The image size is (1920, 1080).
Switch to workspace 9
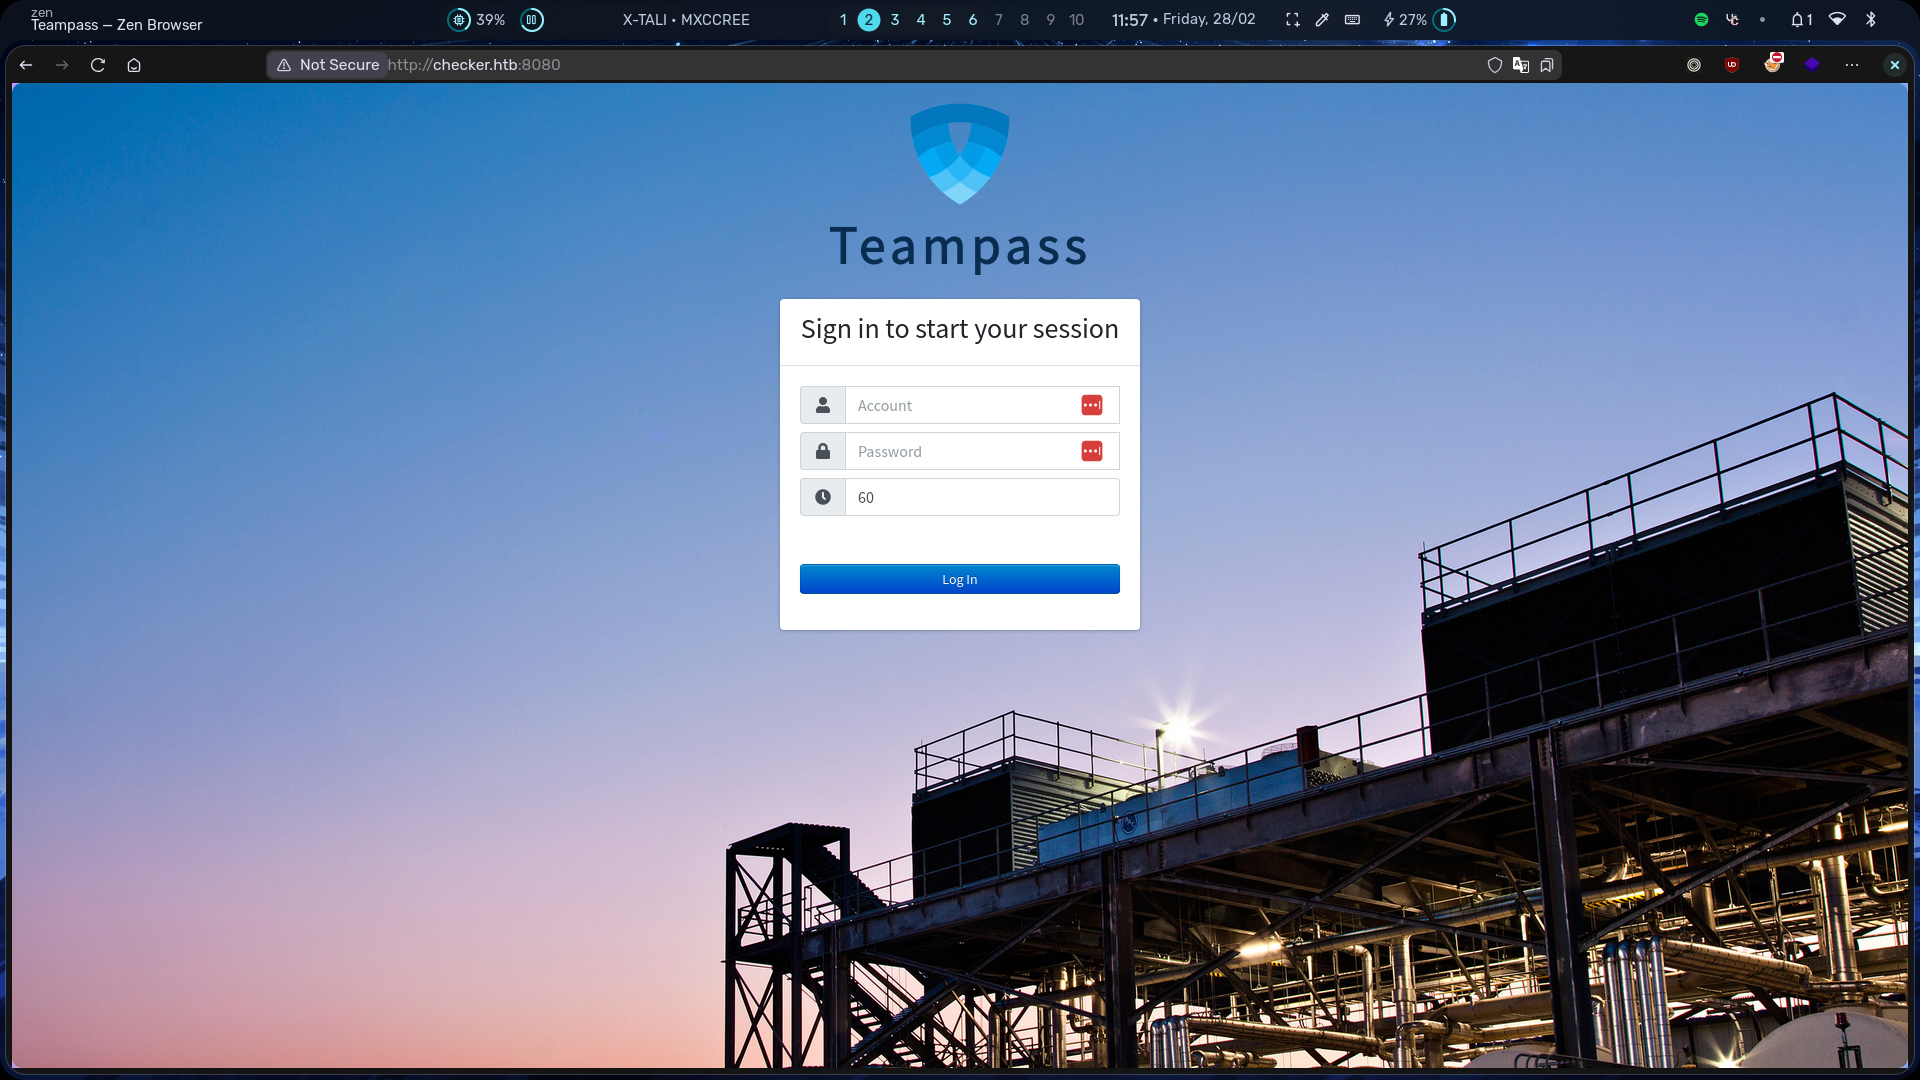1051,20
